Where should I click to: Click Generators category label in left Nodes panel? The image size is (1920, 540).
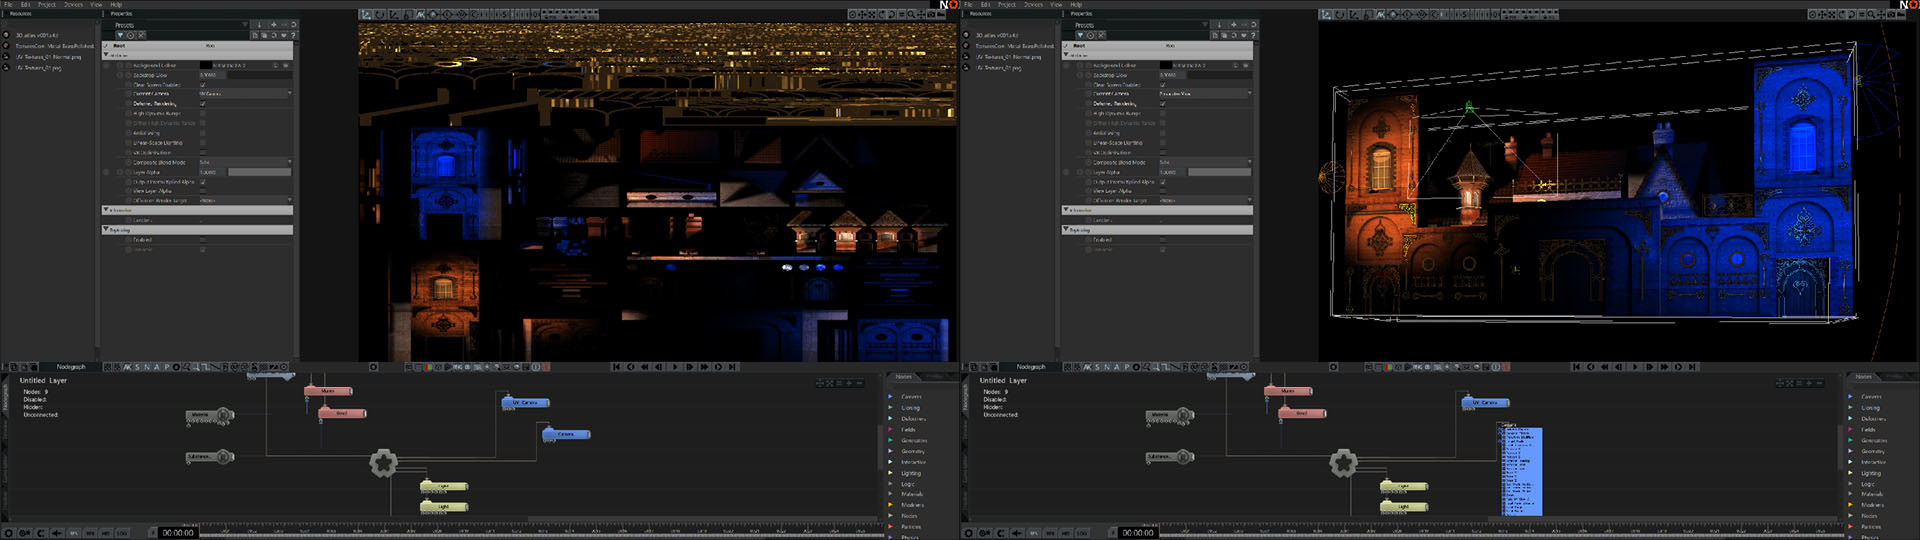pyautogui.click(x=914, y=440)
